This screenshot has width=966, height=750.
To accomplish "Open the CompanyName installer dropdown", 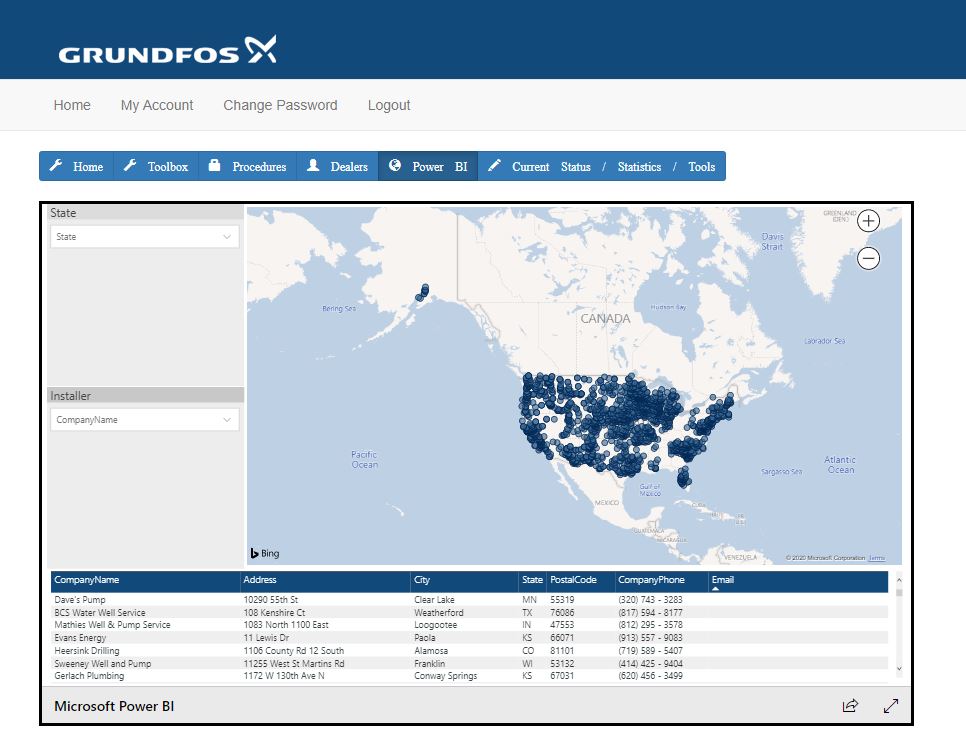I will tap(145, 420).
